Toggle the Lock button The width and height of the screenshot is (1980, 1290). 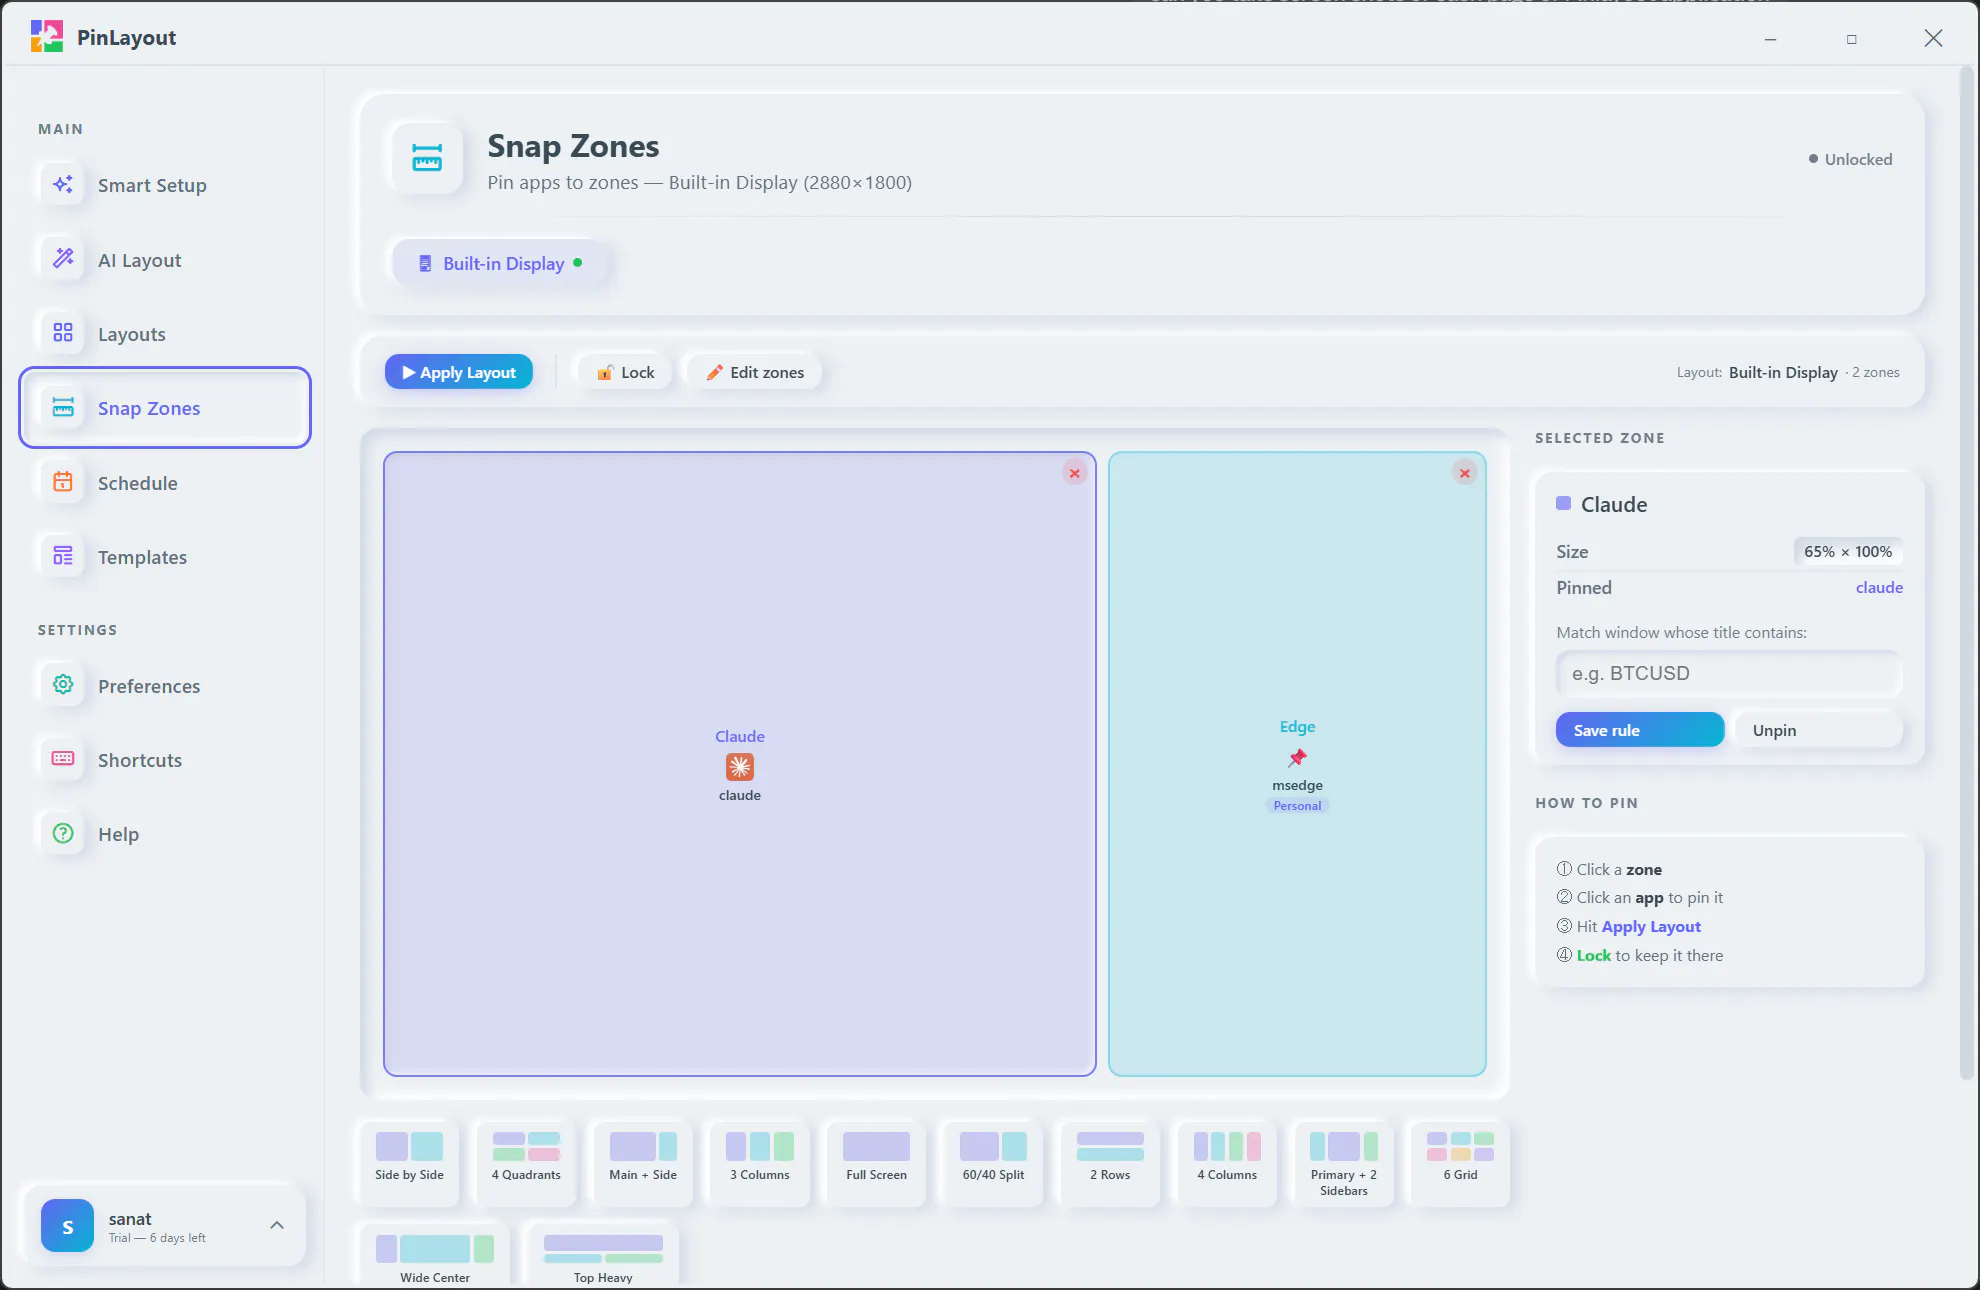coord(626,372)
